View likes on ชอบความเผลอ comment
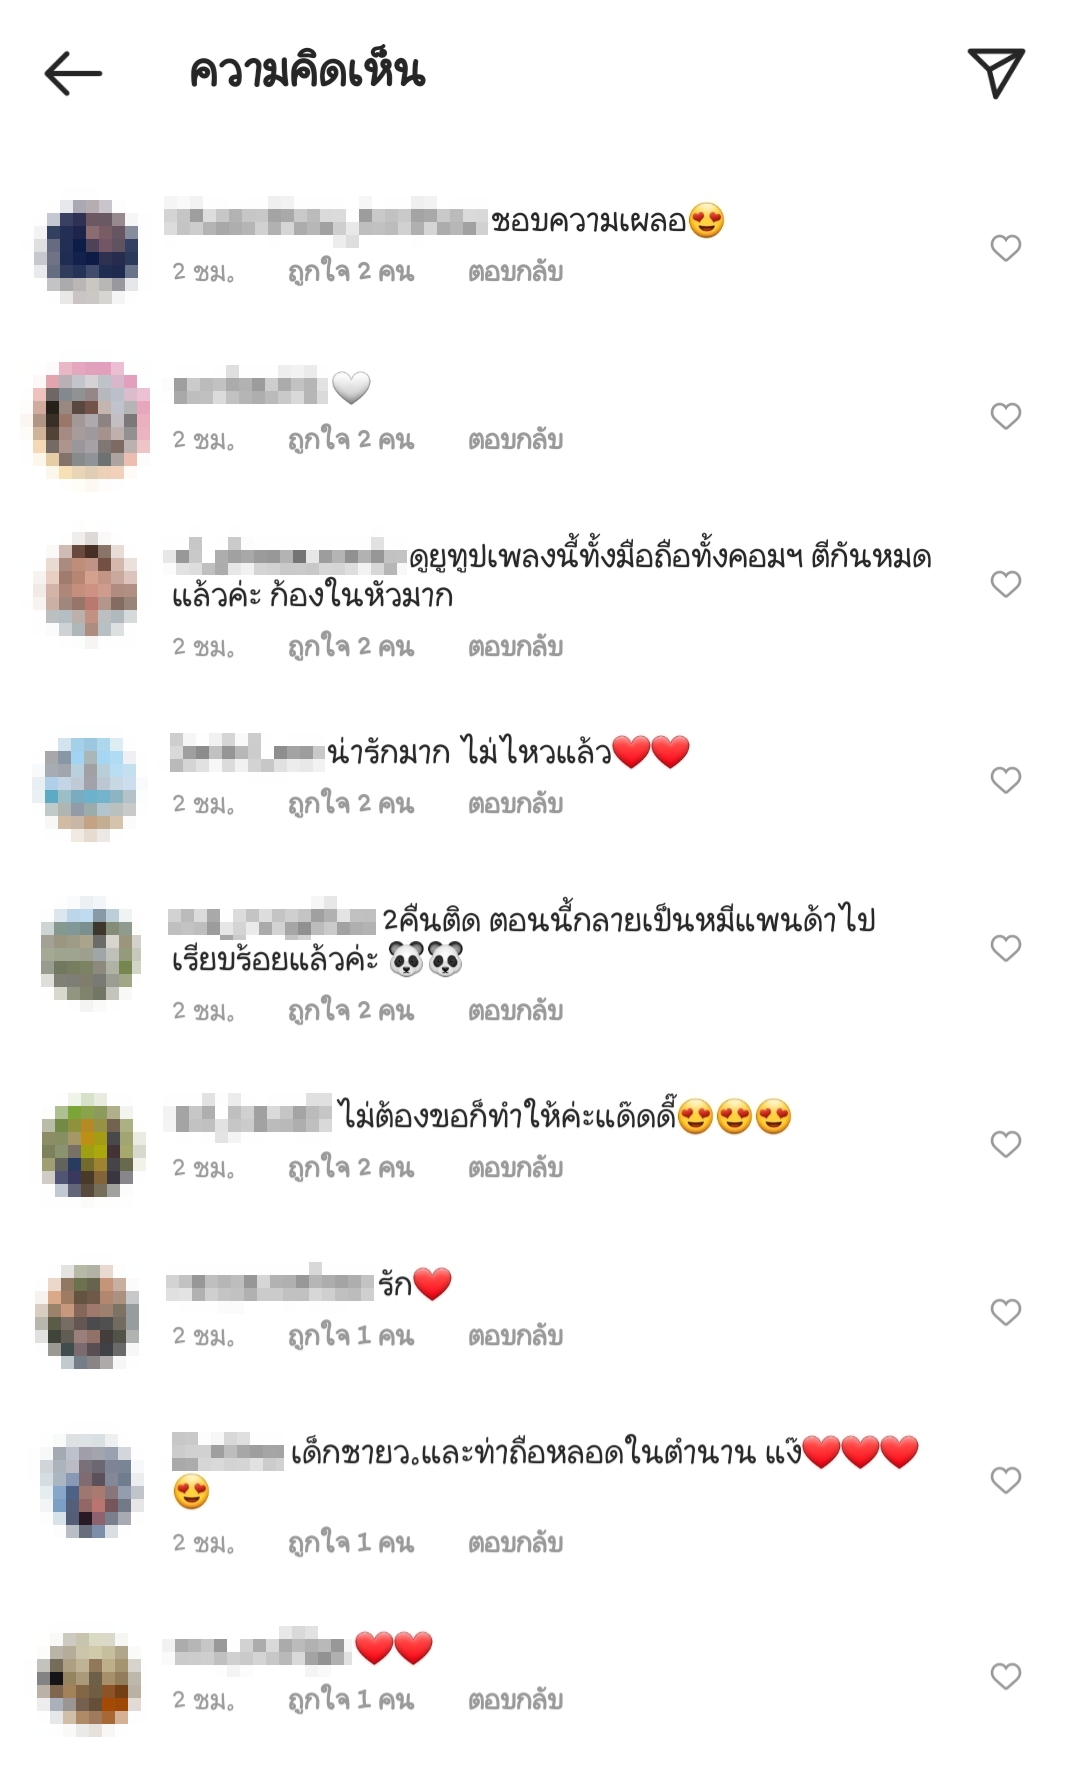The image size is (1080, 1768). coord(351,272)
